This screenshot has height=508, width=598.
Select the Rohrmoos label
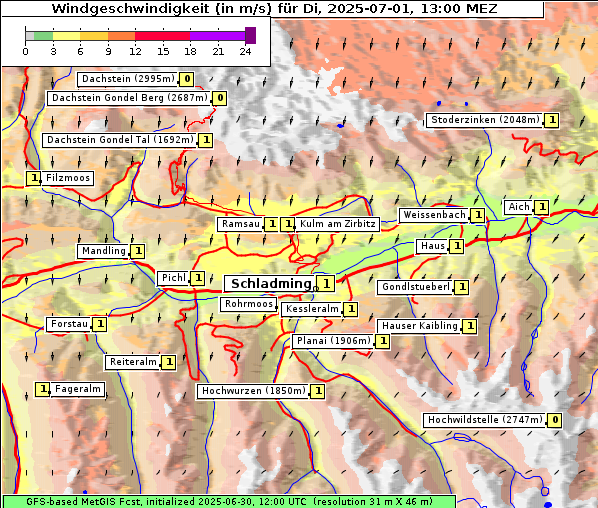point(249,304)
